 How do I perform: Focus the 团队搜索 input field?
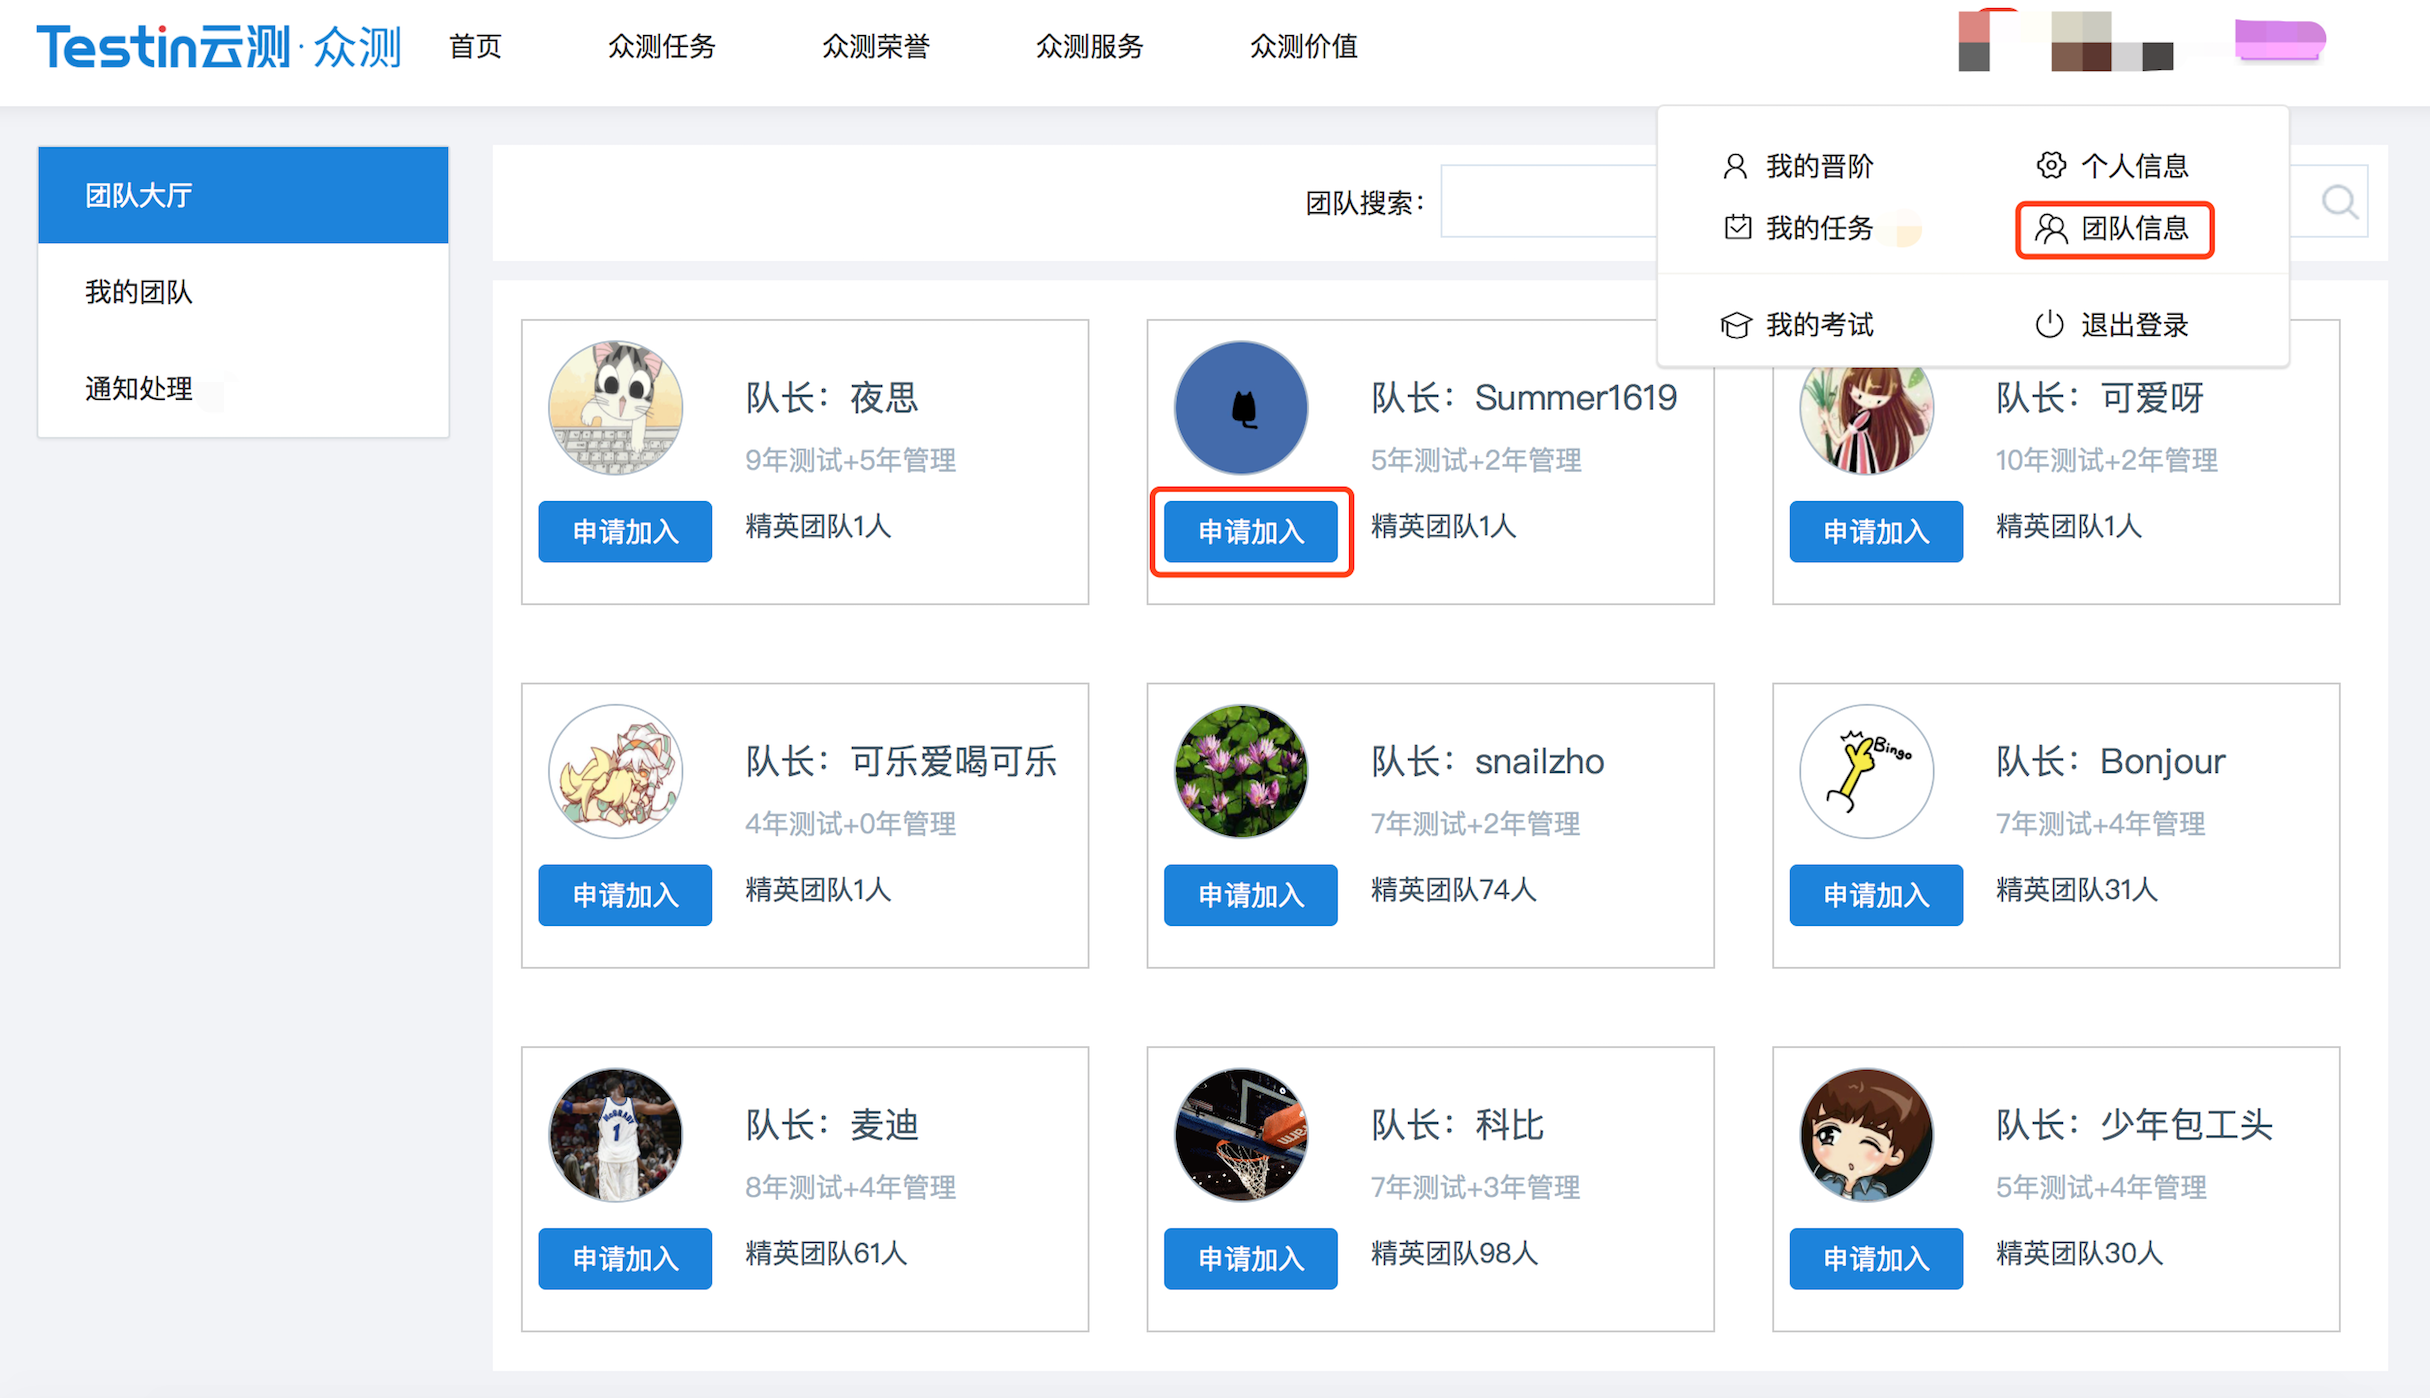tap(1546, 202)
